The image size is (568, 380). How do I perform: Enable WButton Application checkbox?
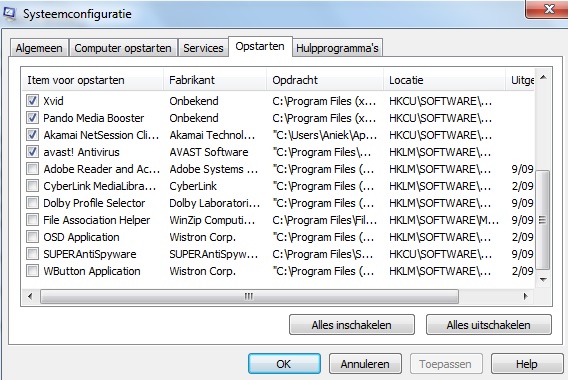(32, 271)
